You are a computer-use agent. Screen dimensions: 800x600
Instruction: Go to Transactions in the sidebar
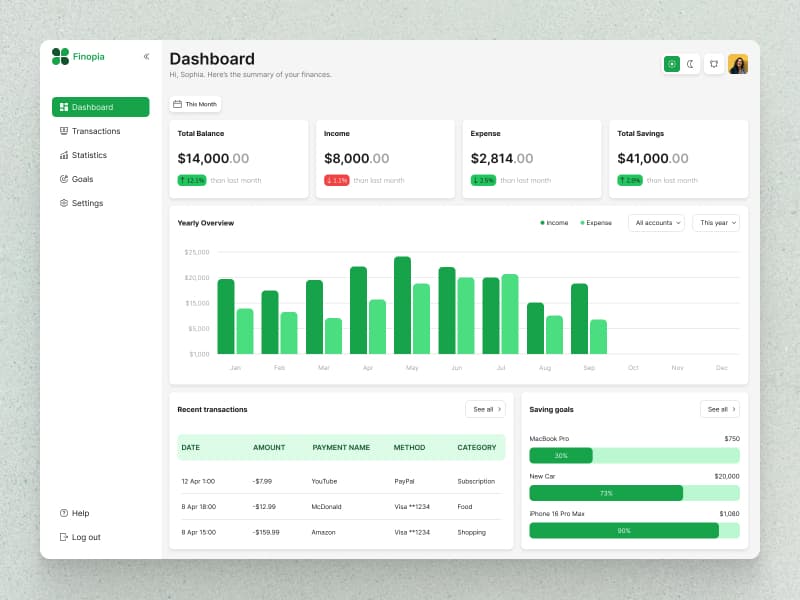click(95, 131)
